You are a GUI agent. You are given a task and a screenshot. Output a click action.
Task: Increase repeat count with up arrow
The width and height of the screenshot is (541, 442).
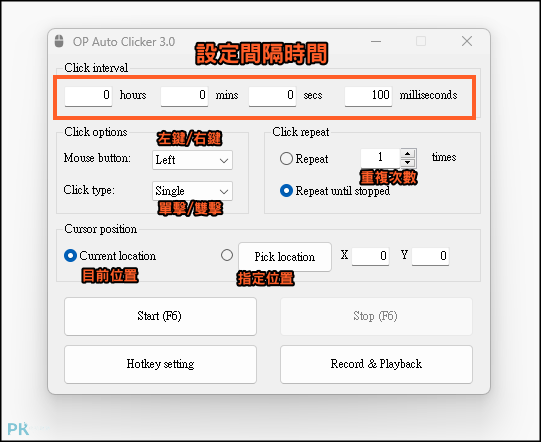tap(408, 154)
